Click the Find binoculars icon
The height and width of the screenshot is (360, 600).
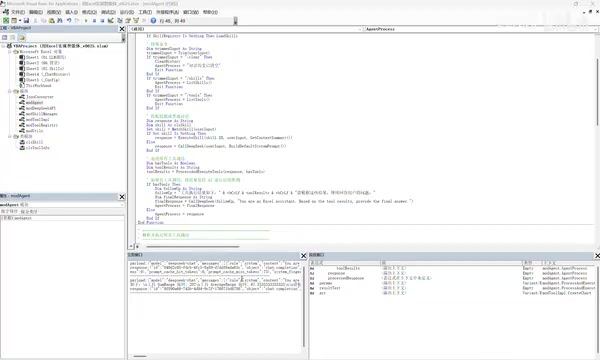click(60, 21)
